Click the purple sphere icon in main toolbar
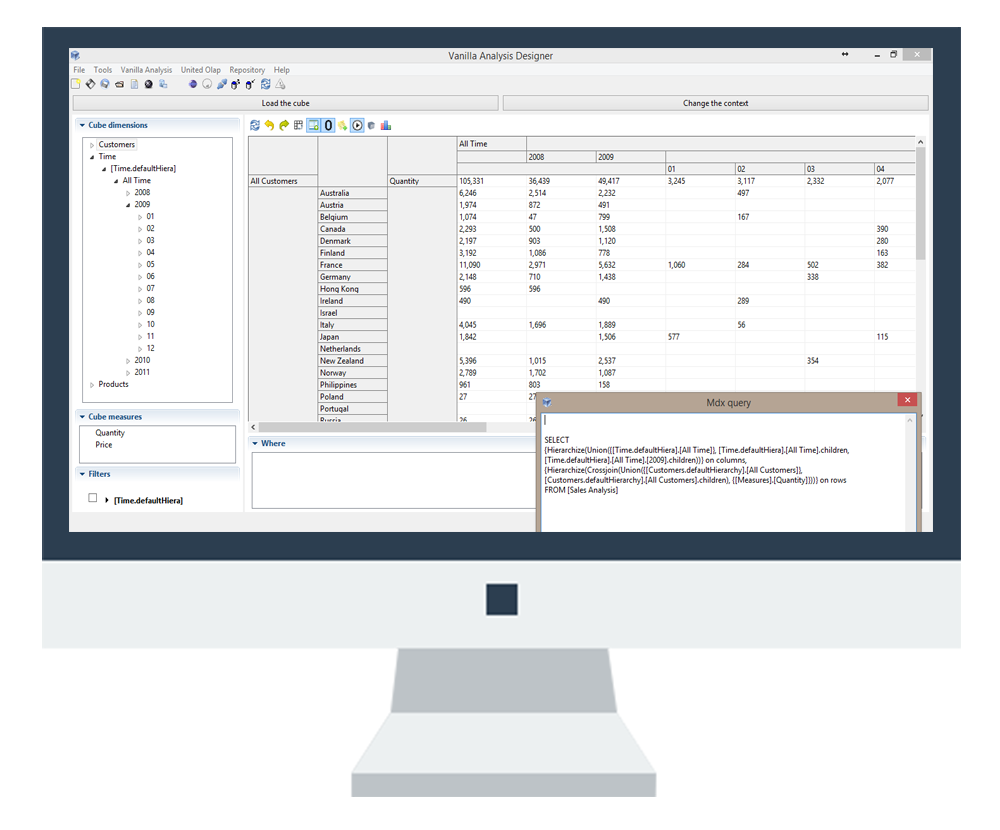 [193, 84]
